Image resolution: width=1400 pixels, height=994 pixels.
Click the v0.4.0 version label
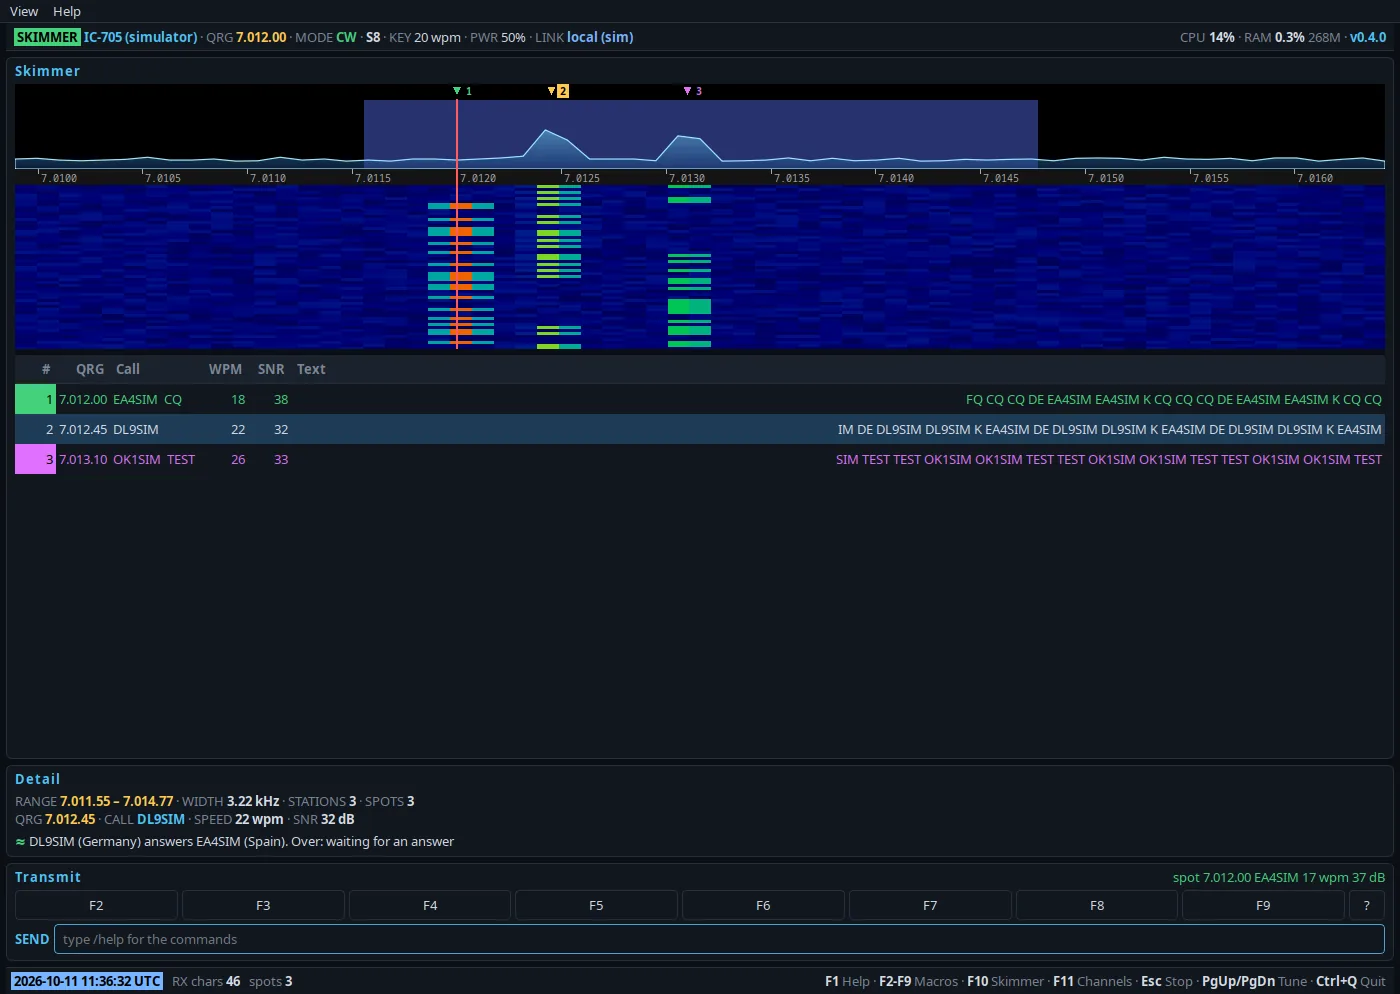point(1368,37)
